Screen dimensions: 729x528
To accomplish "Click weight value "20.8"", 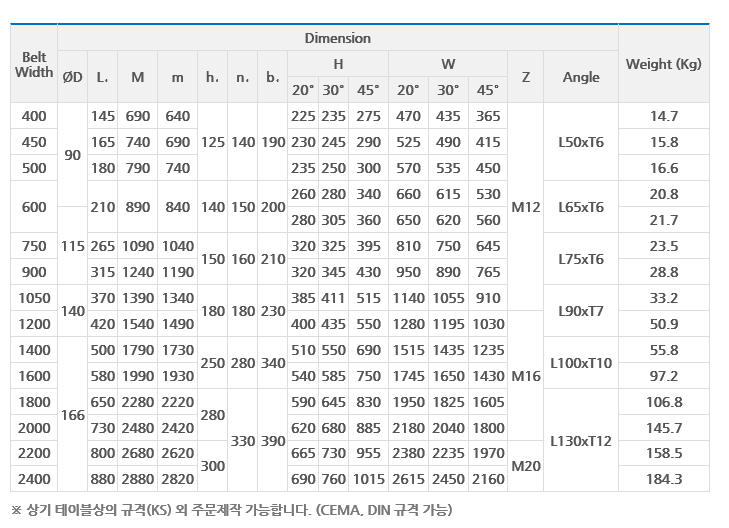I will (663, 194).
